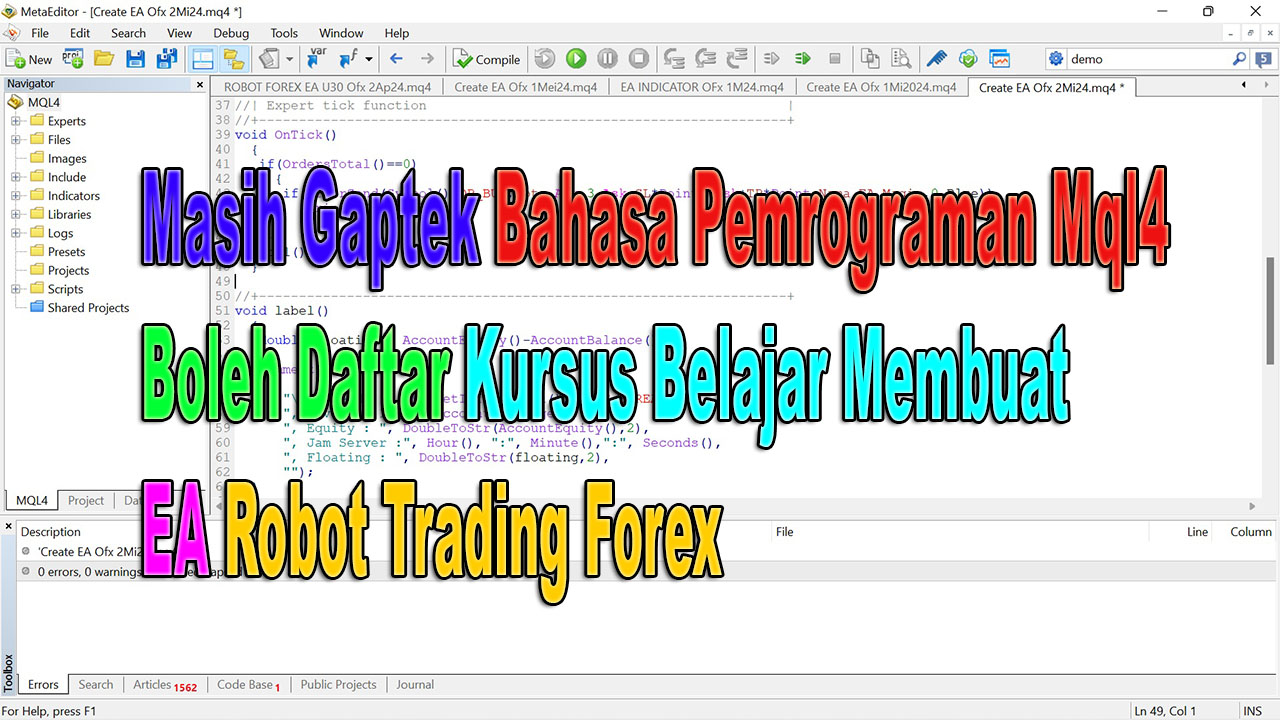Image resolution: width=1280 pixels, height=720 pixels.
Task: Open a file with the folder icon
Action: [103, 59]
